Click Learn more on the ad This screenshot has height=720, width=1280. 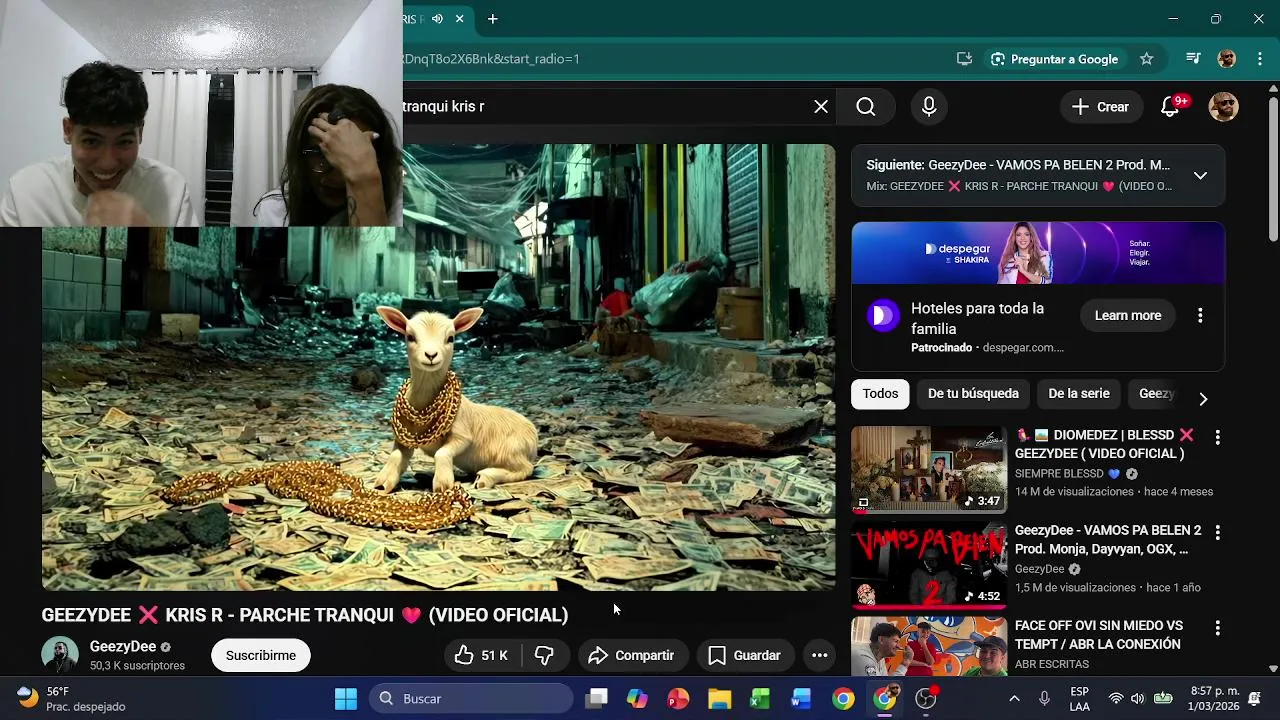(1127, 316)
